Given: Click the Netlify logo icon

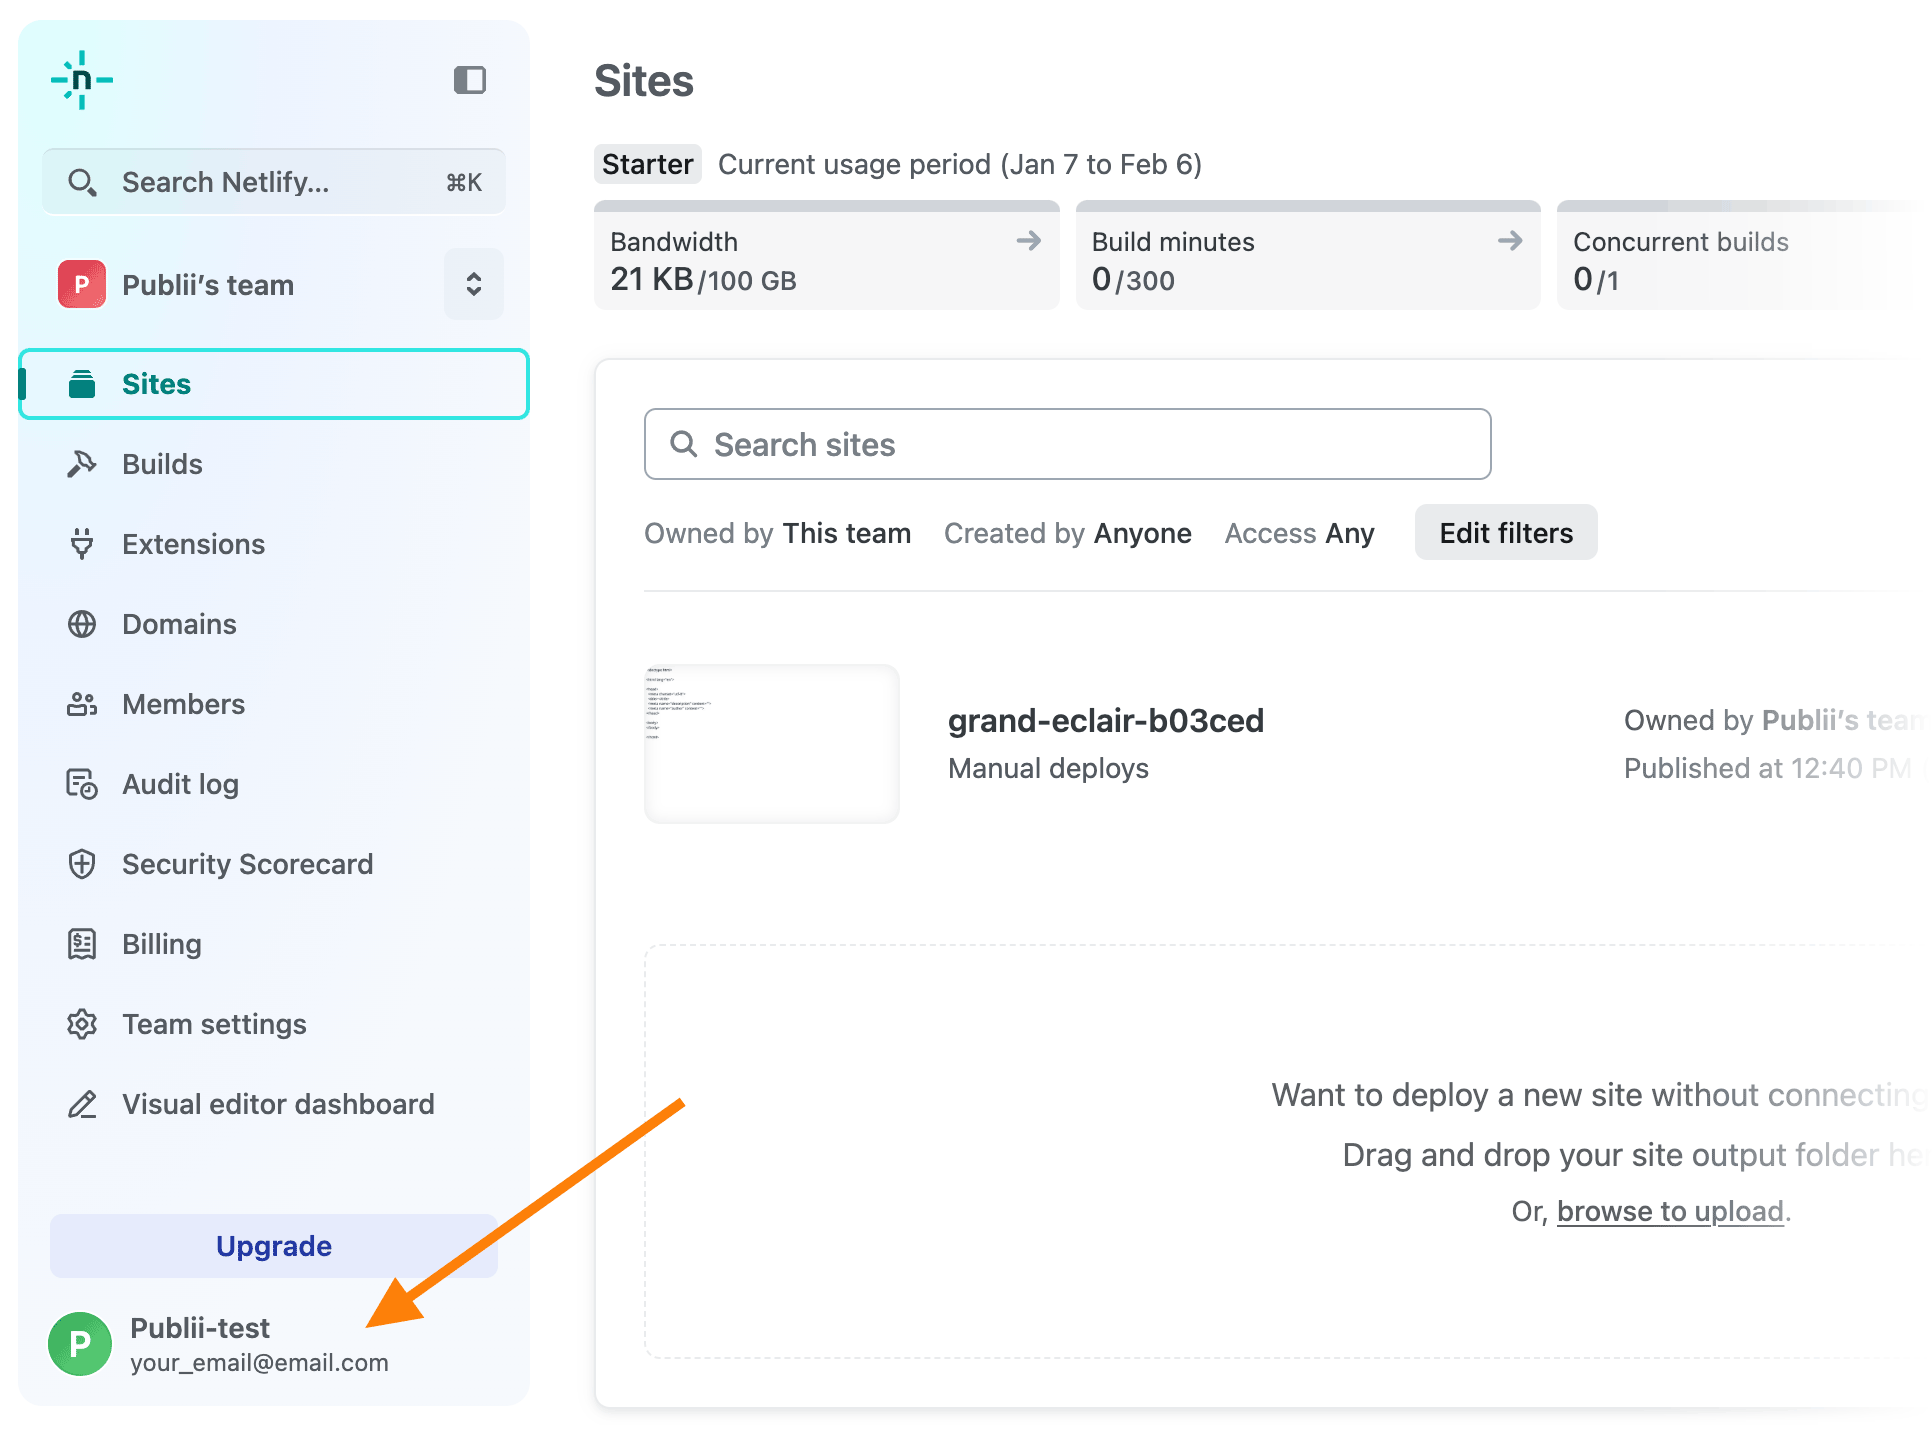Looking at the screenshot, I should 84,80.
